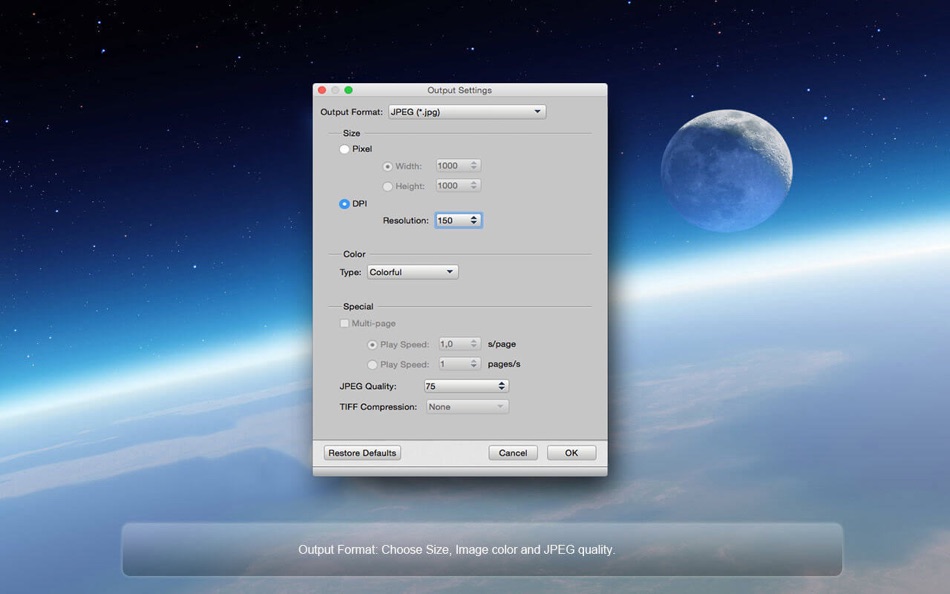Click the s/page stepper arrows
The image size is (950, 594).
click(474, 344)
